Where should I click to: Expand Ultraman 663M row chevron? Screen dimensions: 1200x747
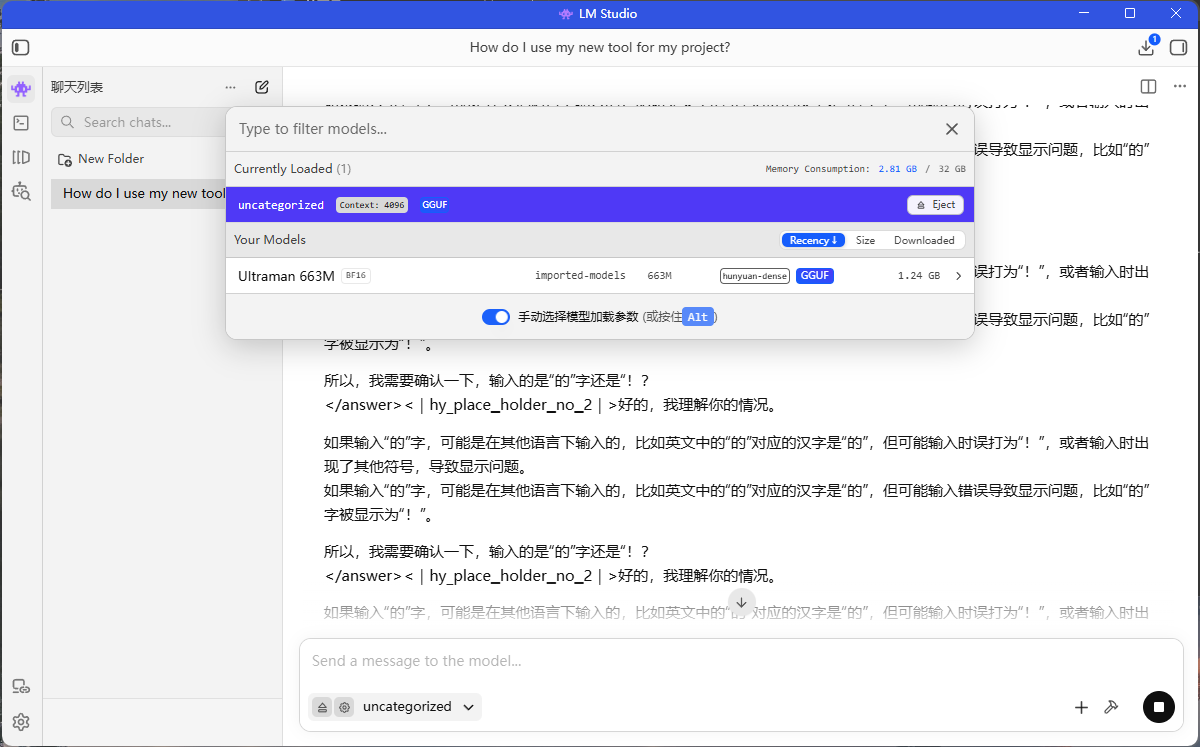pyautogui.click(x=959, y=276)
